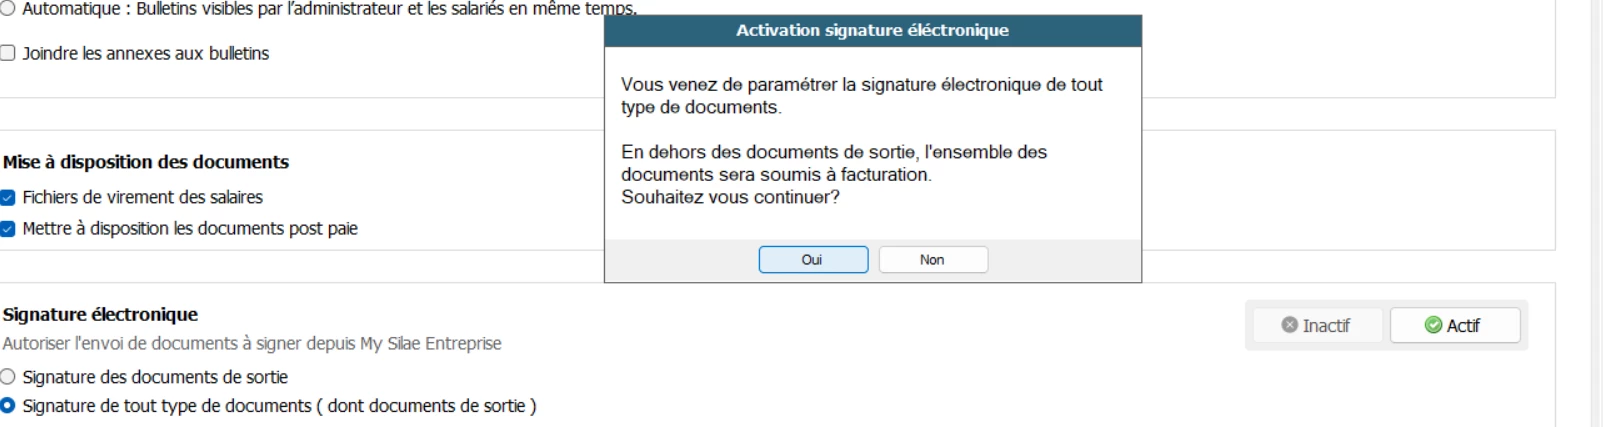The image size is (1603, 427).
Task: Decline with the Non button
Action: click(932, 259)
